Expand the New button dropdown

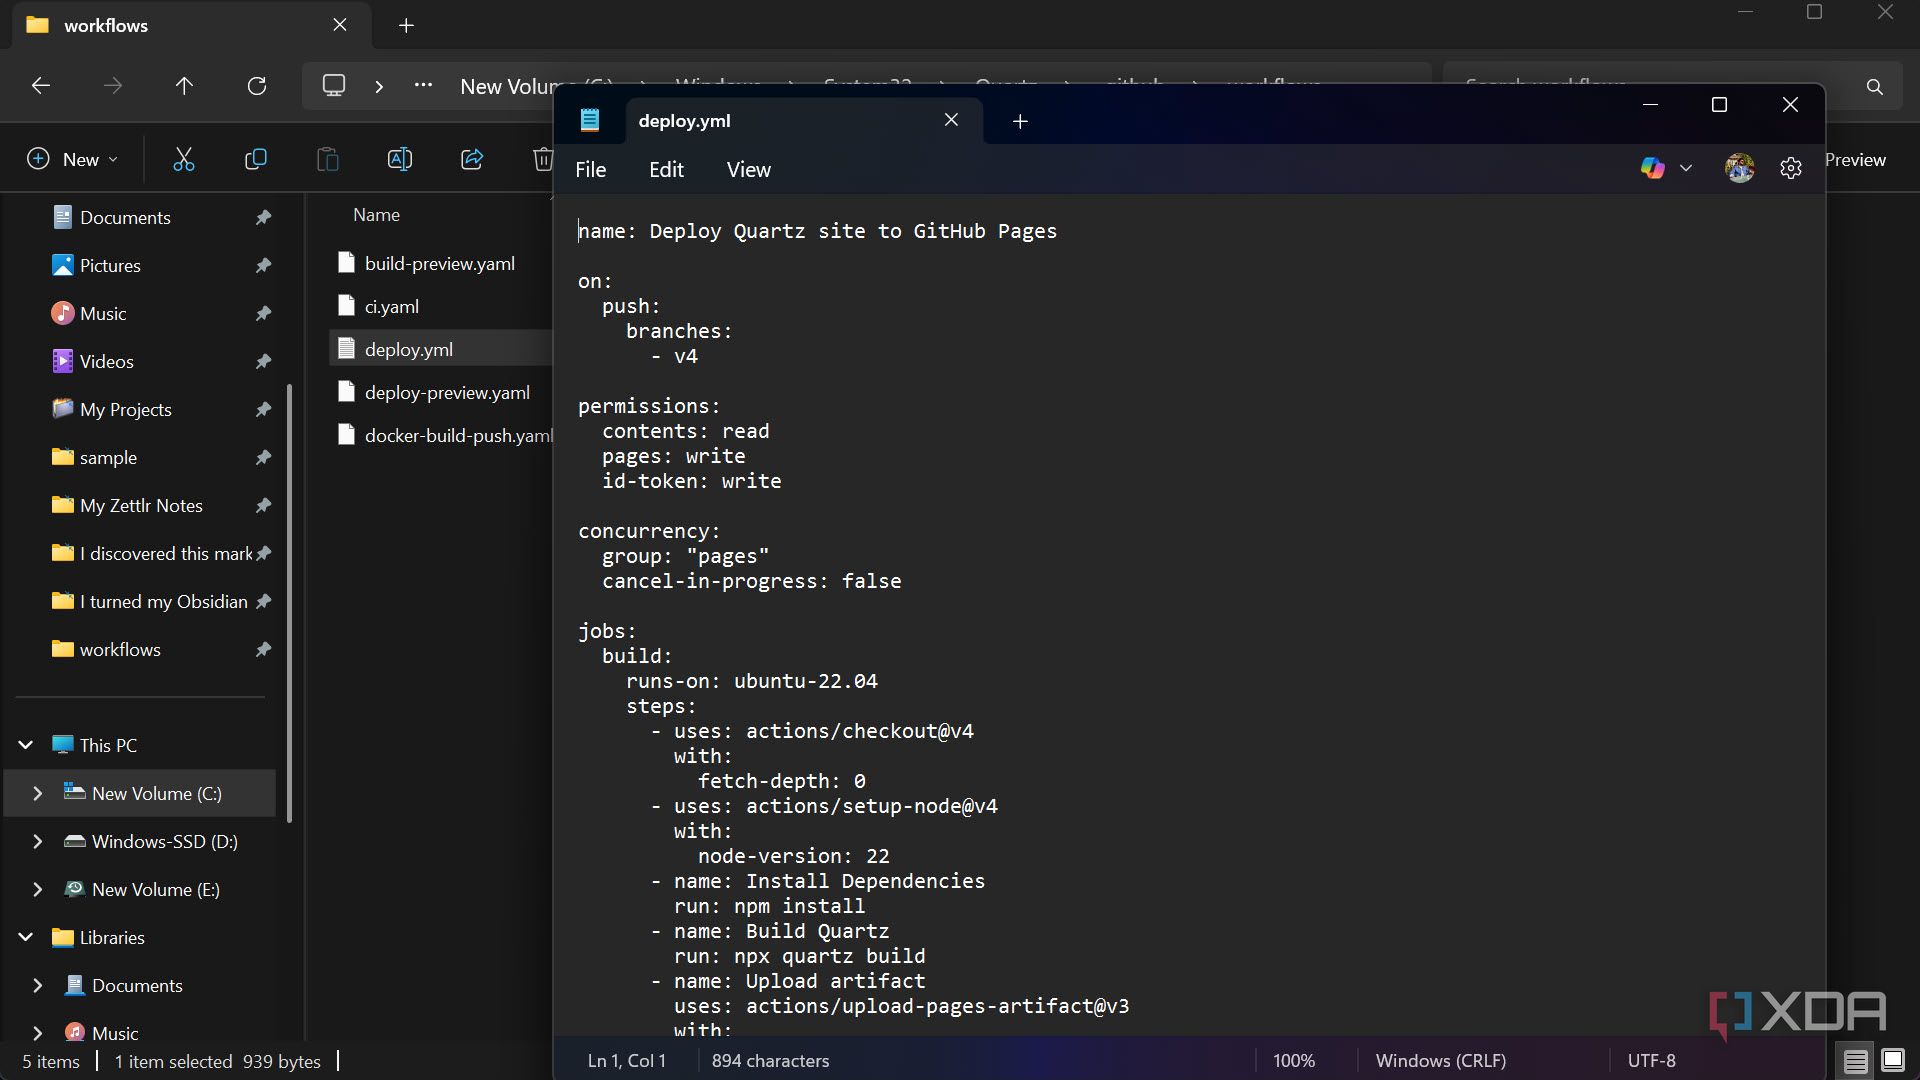point(113,159)
